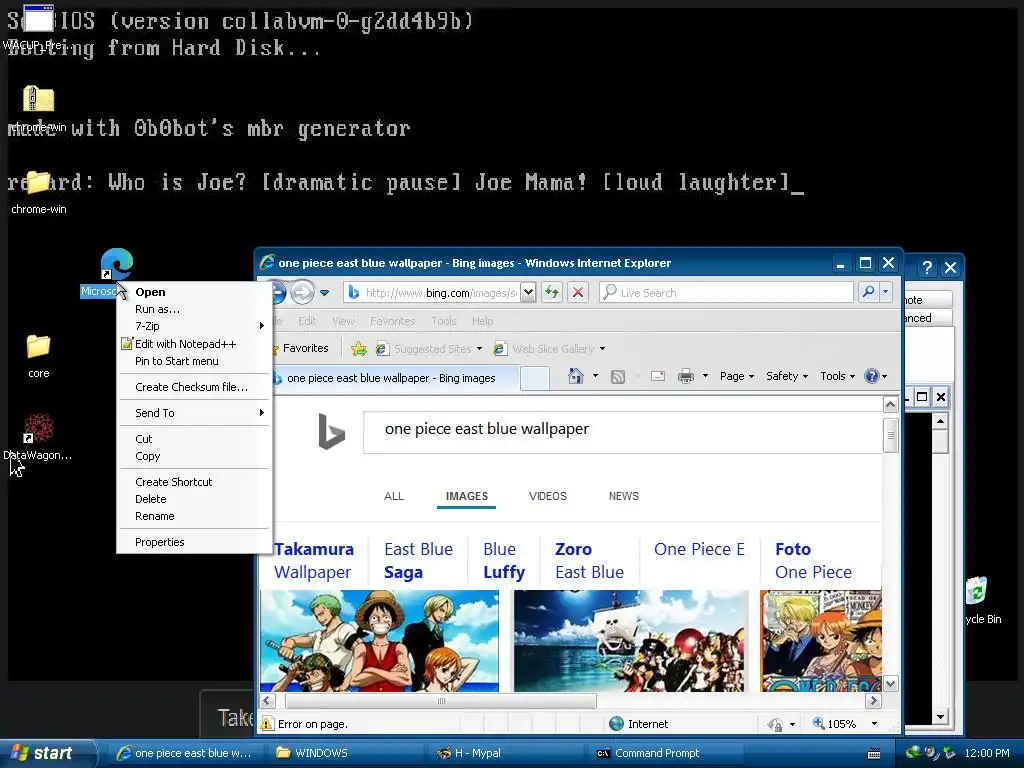
Task: Click the Read Mail envelope icon
Action: pos(658,376)
